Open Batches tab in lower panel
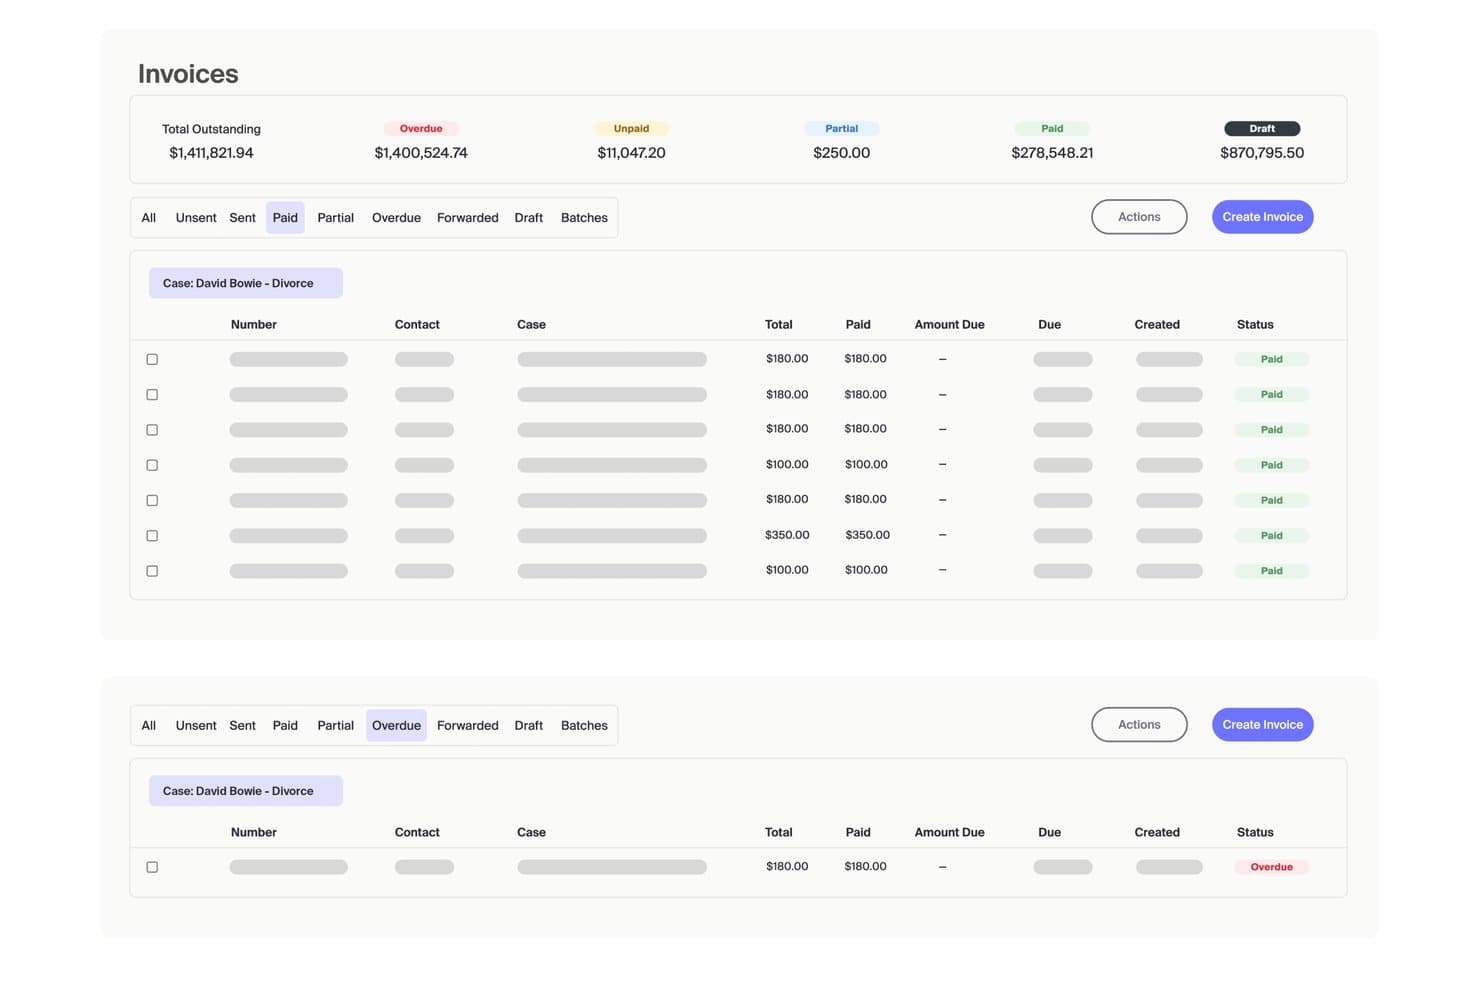The image size is (1480, 987). click(x=584, y=726)
